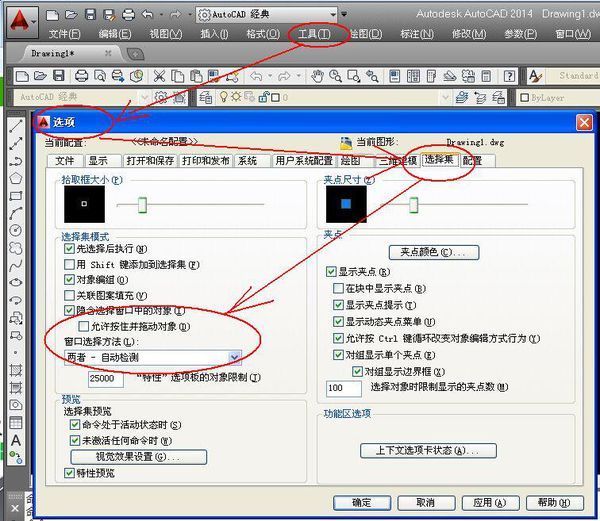Click the Save icon in quick access bar
The width and height of the screenshot is (600, 521).
[91, 15]
